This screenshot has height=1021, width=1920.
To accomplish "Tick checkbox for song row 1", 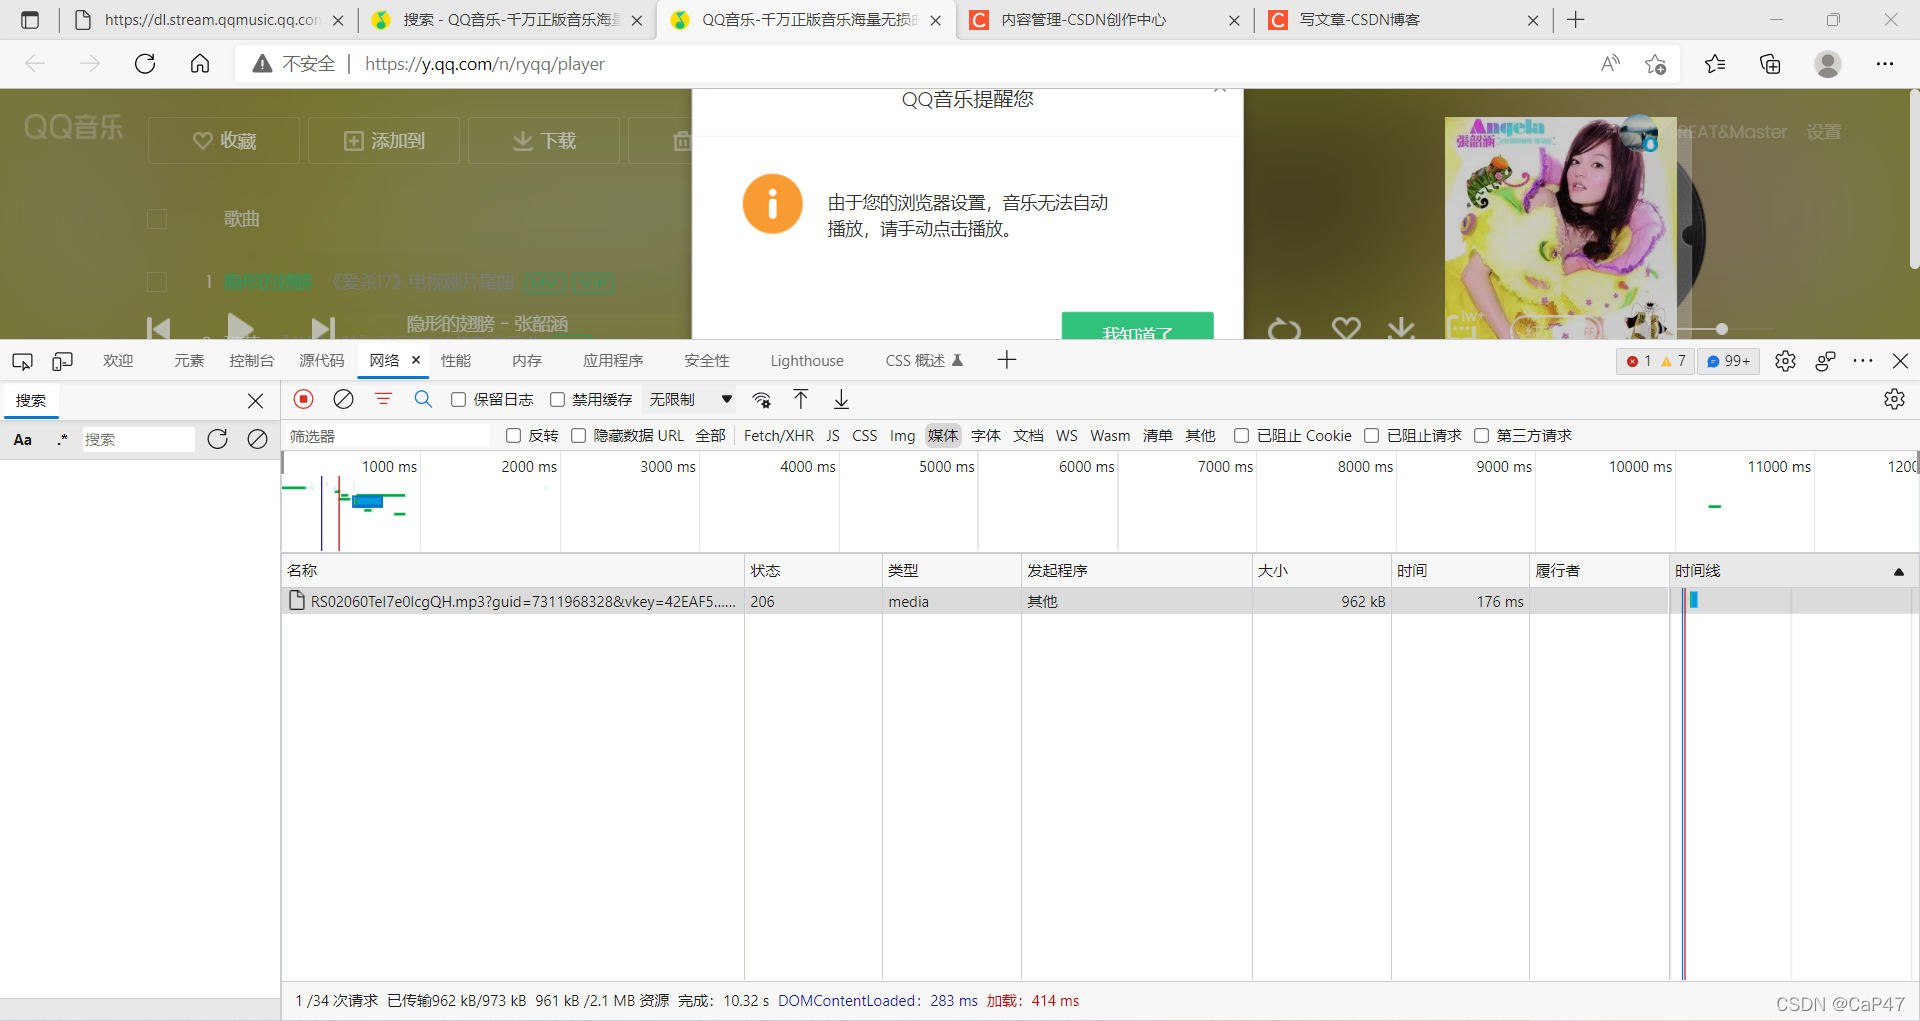I will [x=157, y=282].
